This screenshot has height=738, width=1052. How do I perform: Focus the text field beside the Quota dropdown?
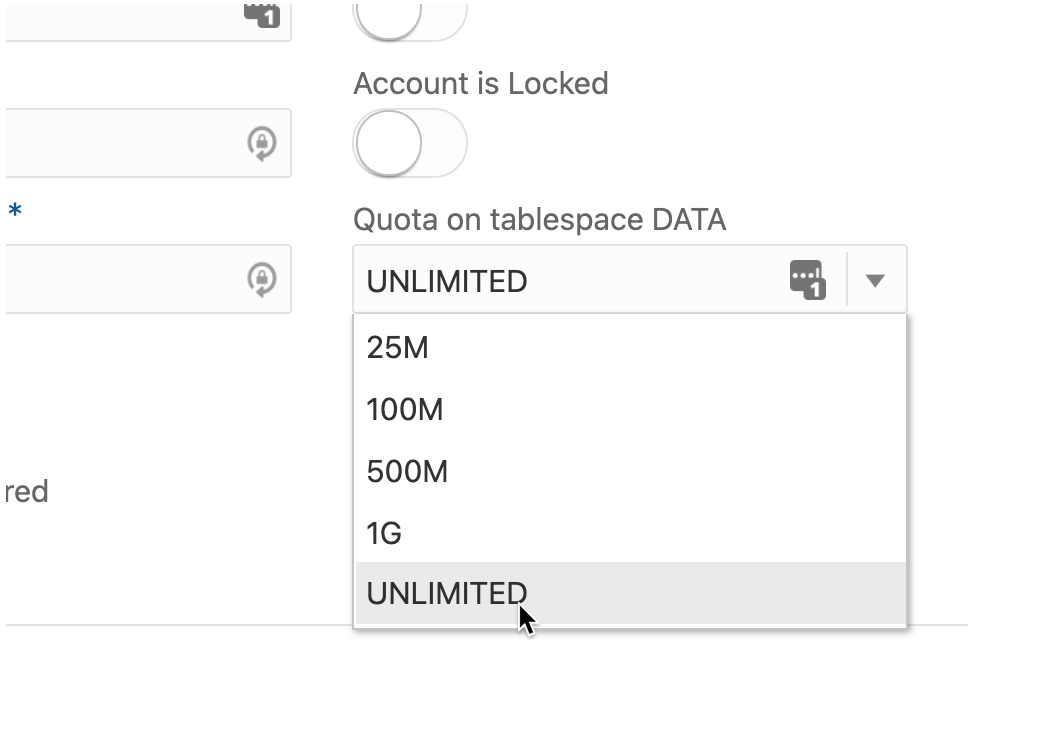[x=120, y=280]
